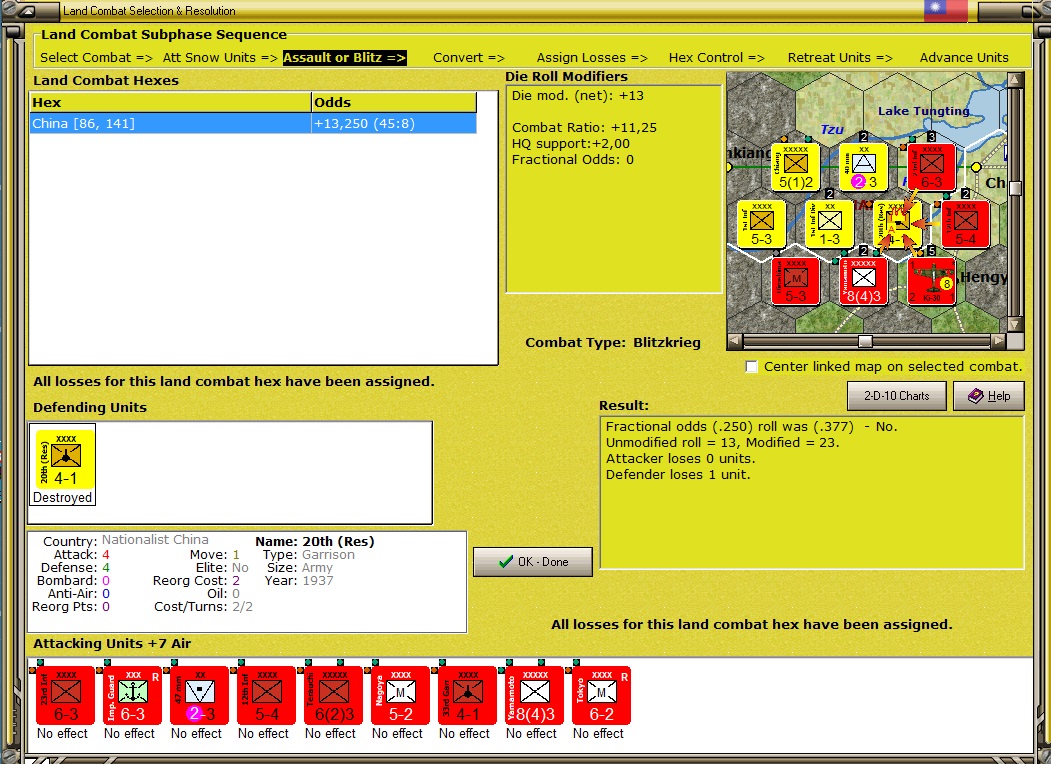Select the Nagoya 5-2 motorized unit
1051x764 pixels.
[x=401, y=695]
